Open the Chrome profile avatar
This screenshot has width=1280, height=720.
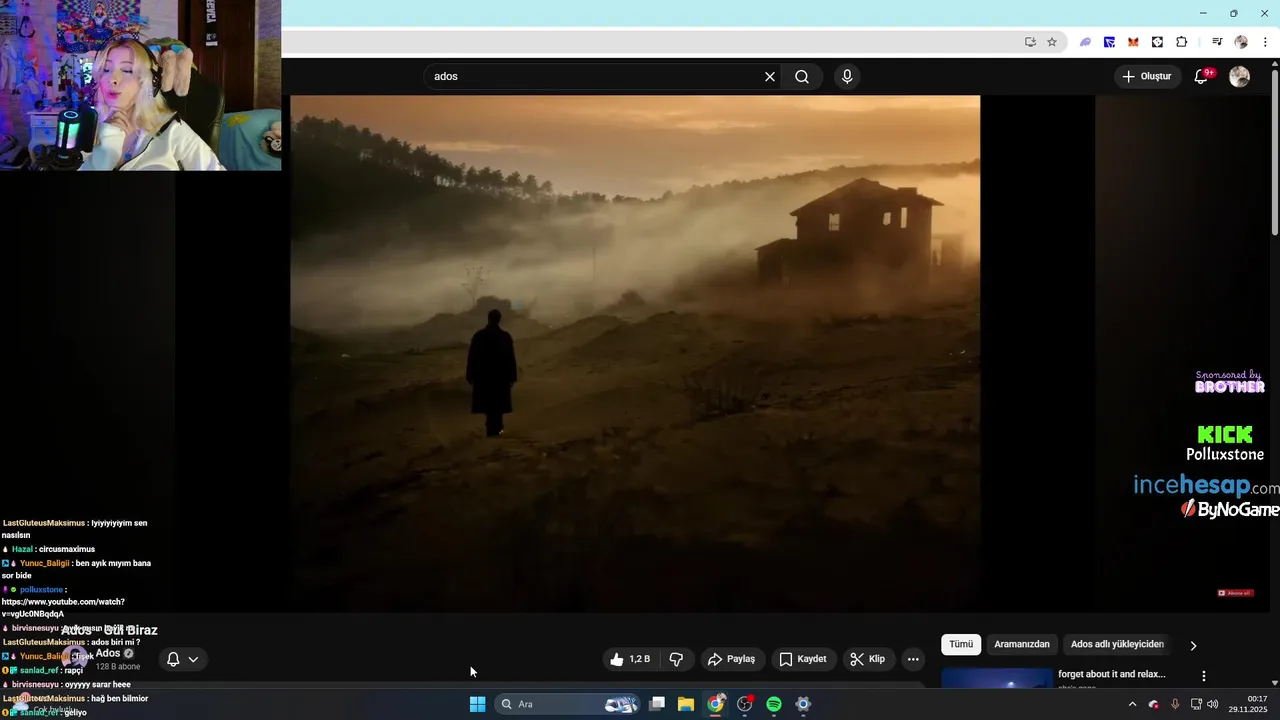1241,42
